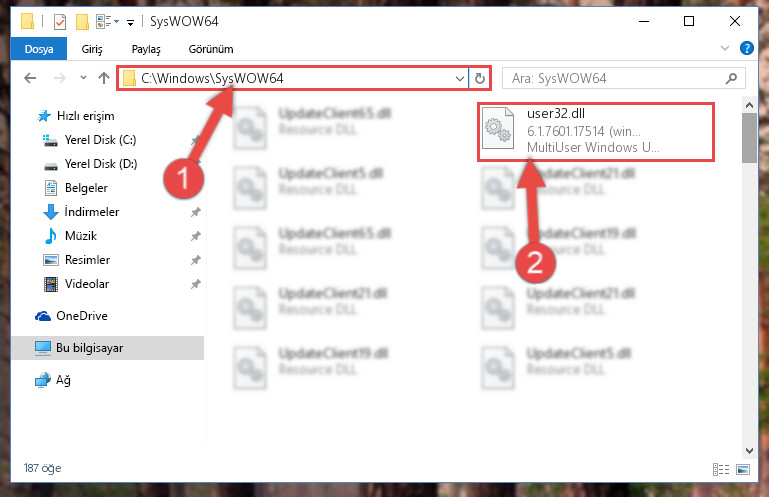
Task: Switch to details view layout icon
Action: pos(720,469)
